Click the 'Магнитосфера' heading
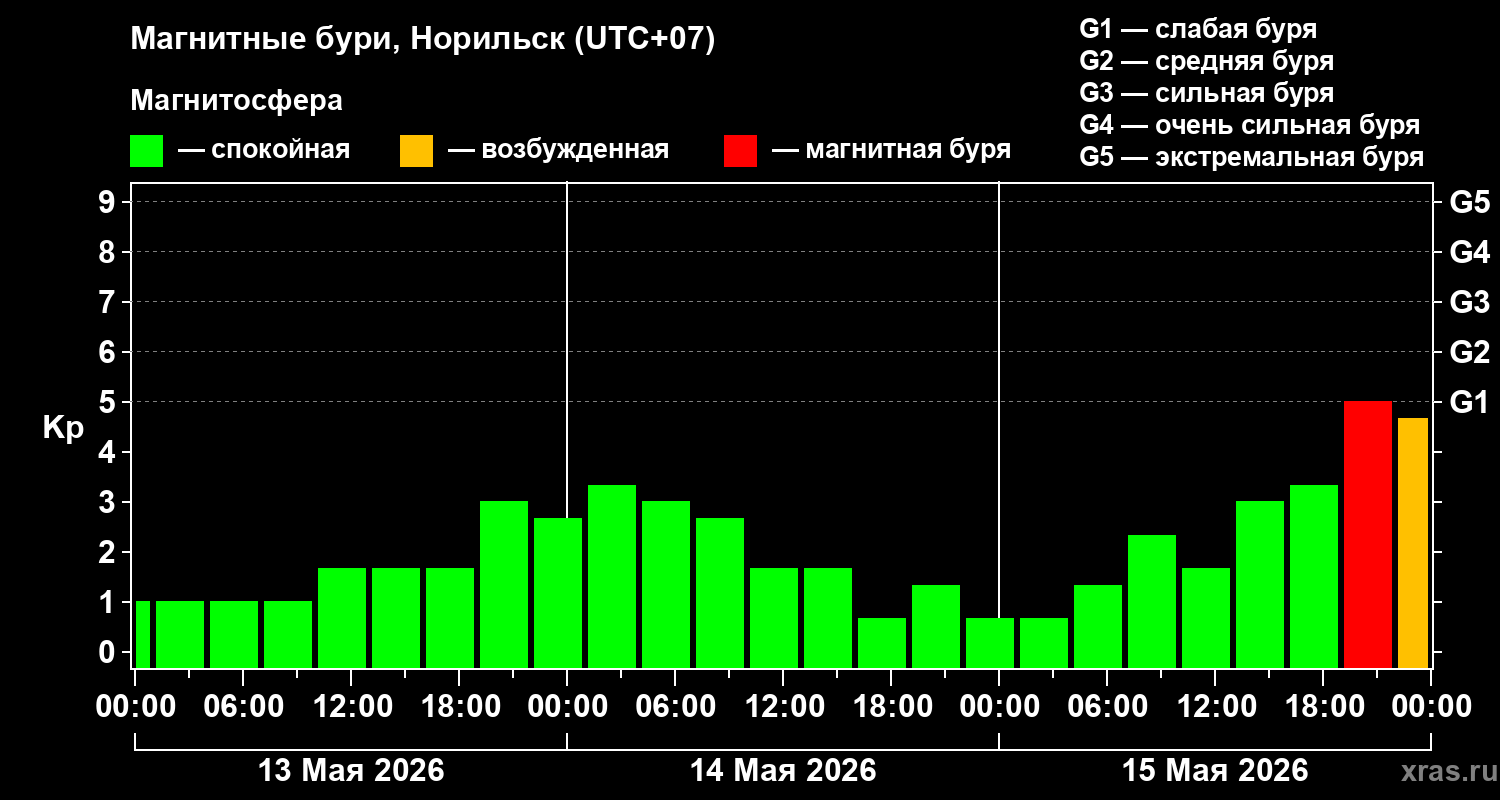This screenshot has height=800, width=1500. click(237, 101)
